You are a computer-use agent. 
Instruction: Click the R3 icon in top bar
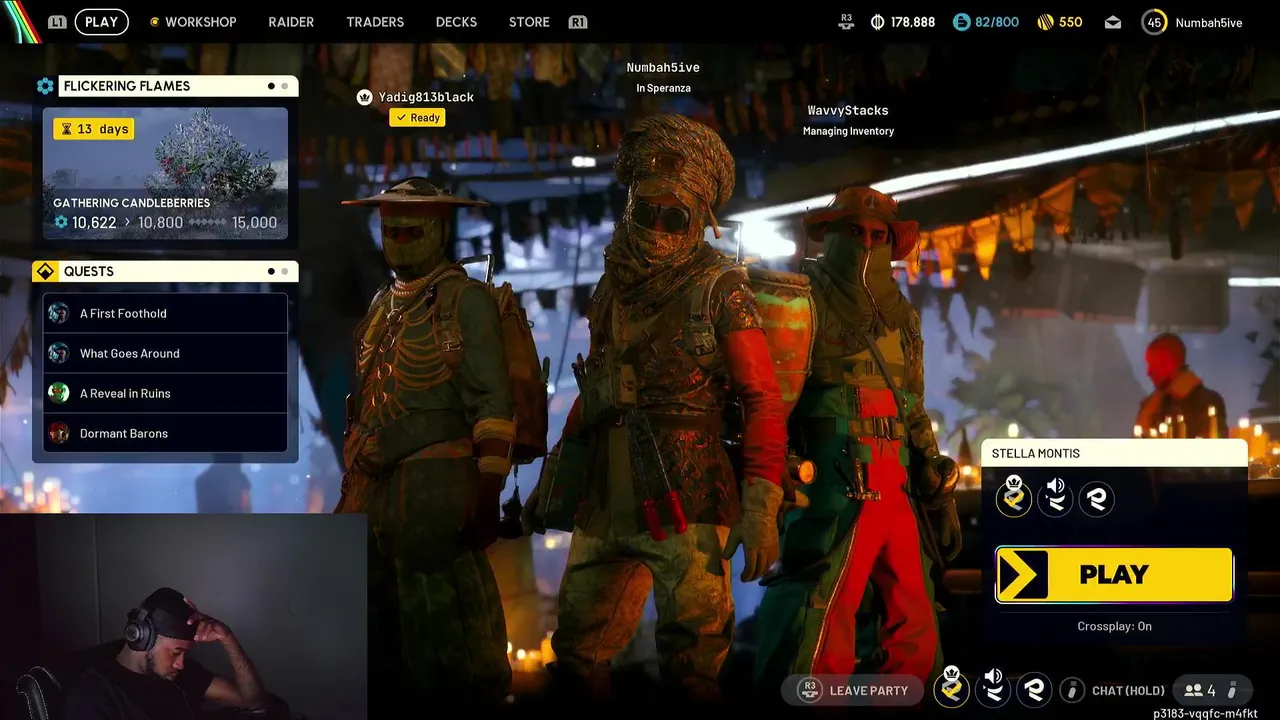846,21
